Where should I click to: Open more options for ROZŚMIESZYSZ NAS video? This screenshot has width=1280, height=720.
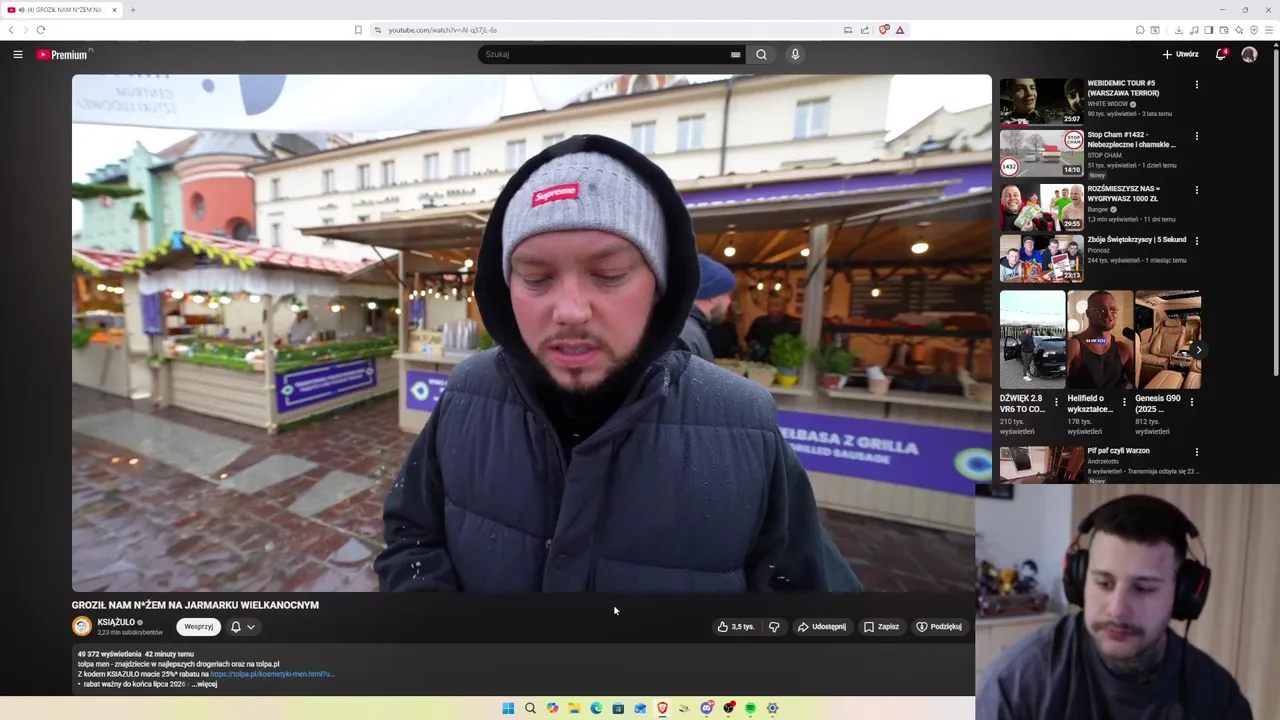pos(1196,190)
